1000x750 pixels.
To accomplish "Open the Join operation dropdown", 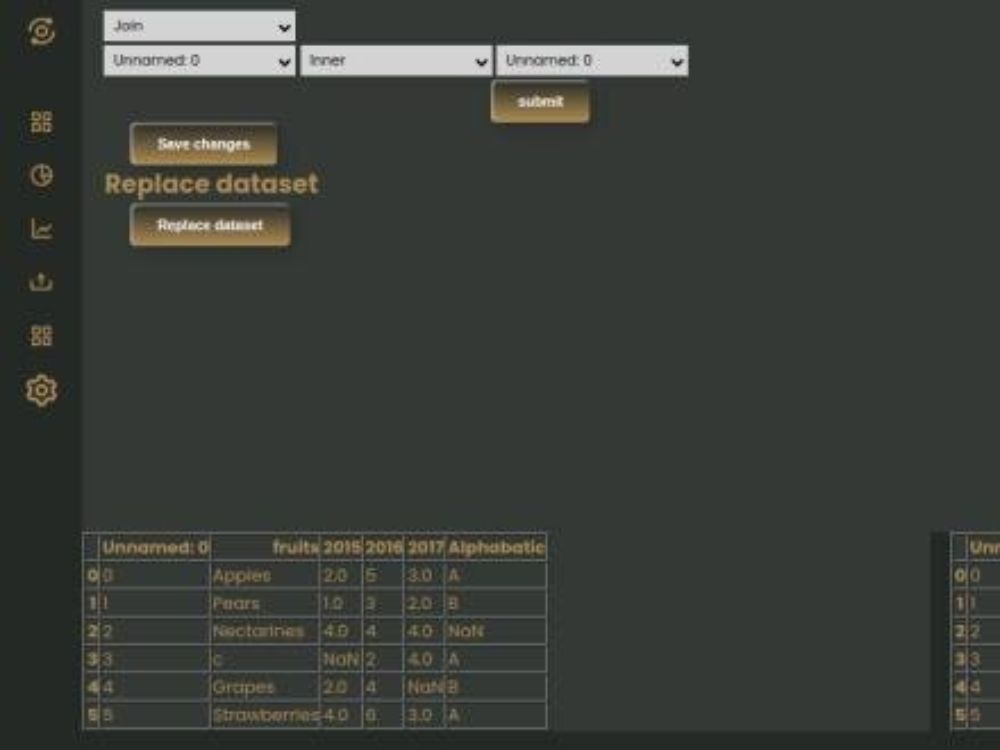I will (x=199, y=26).
